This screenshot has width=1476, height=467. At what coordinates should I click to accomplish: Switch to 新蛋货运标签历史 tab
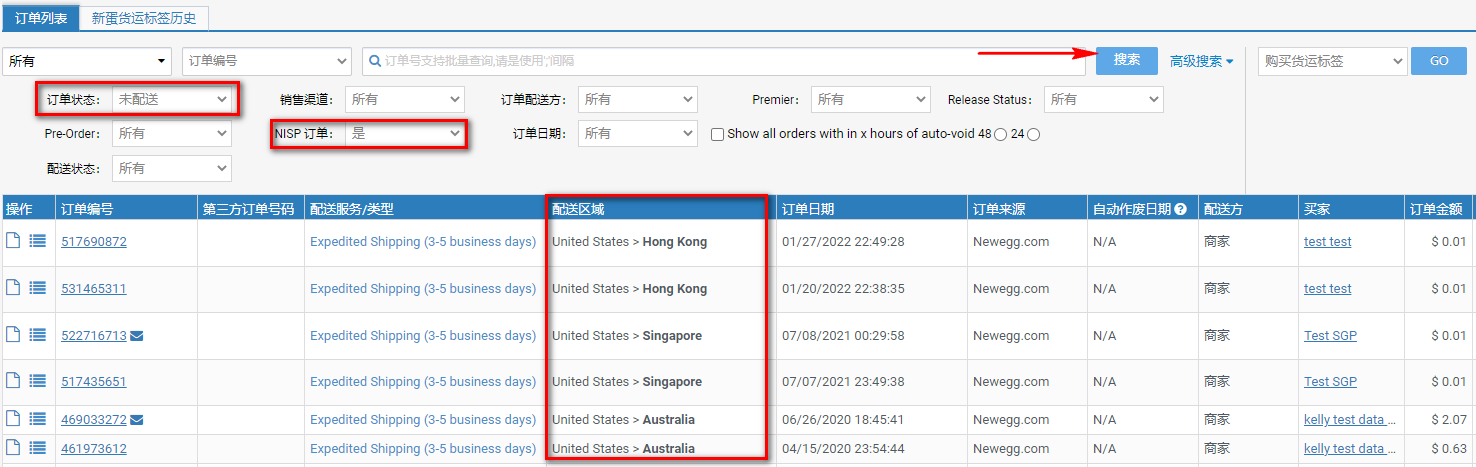click(144, 17)
